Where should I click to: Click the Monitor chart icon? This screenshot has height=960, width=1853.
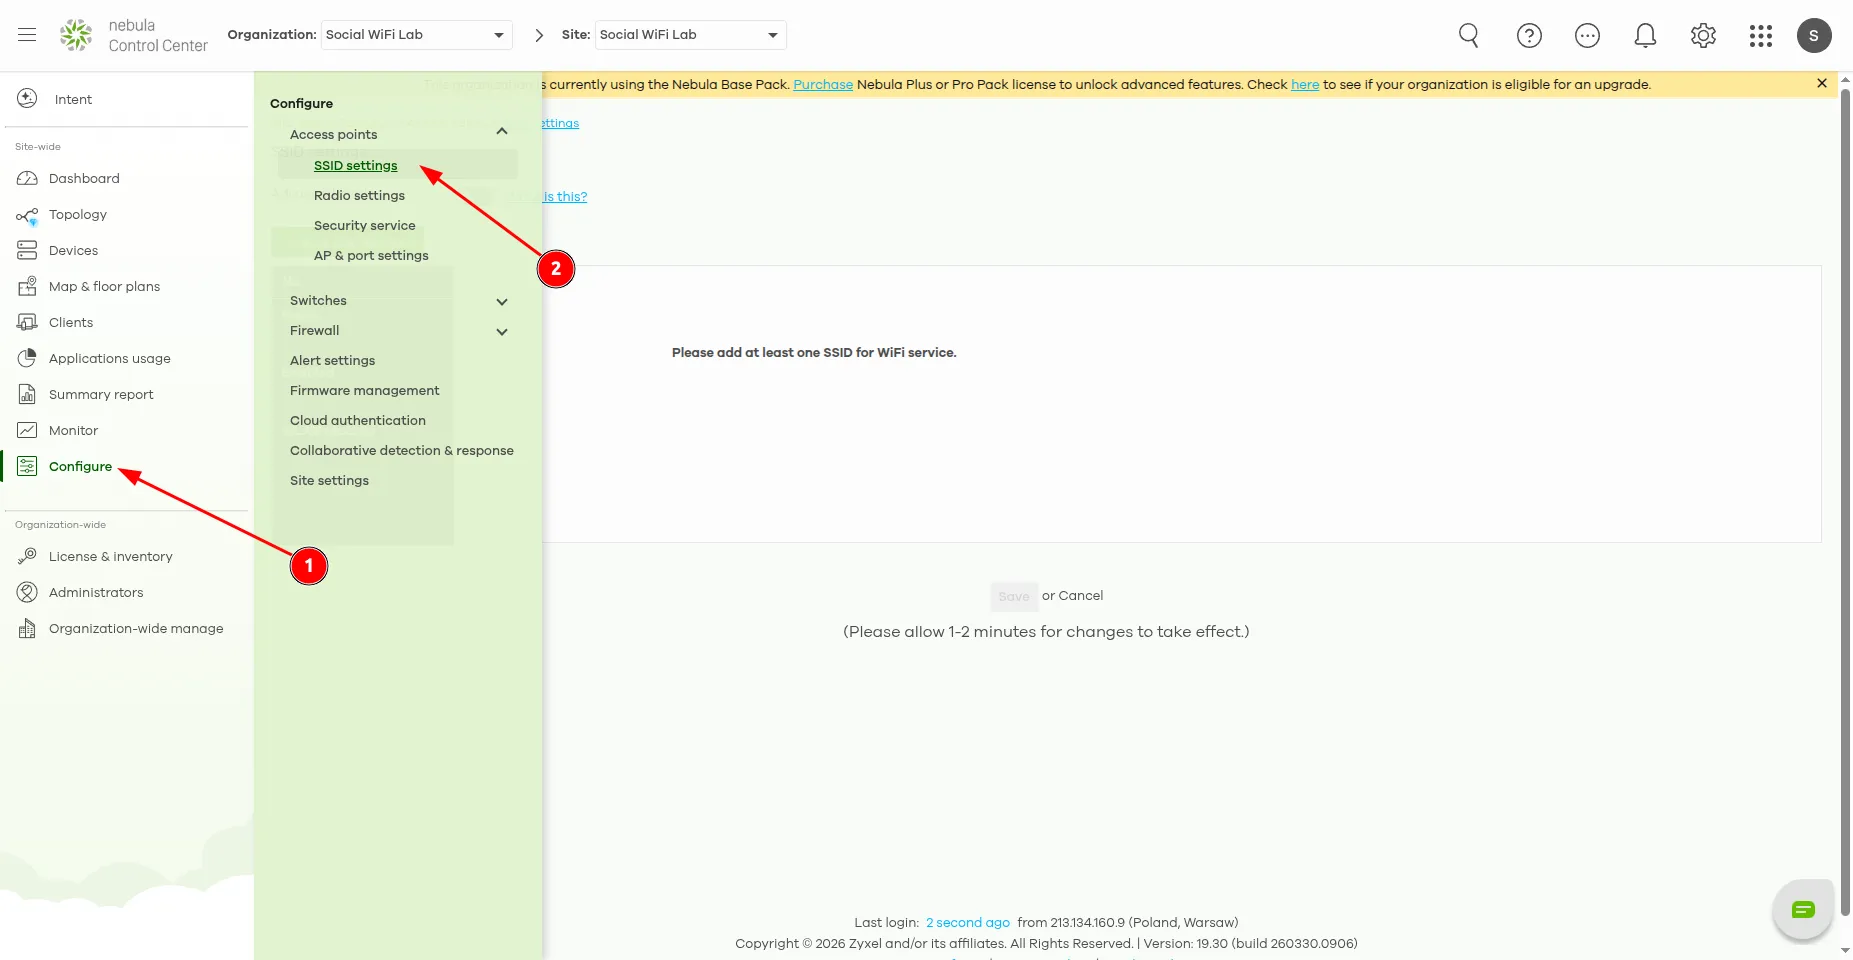27,430
